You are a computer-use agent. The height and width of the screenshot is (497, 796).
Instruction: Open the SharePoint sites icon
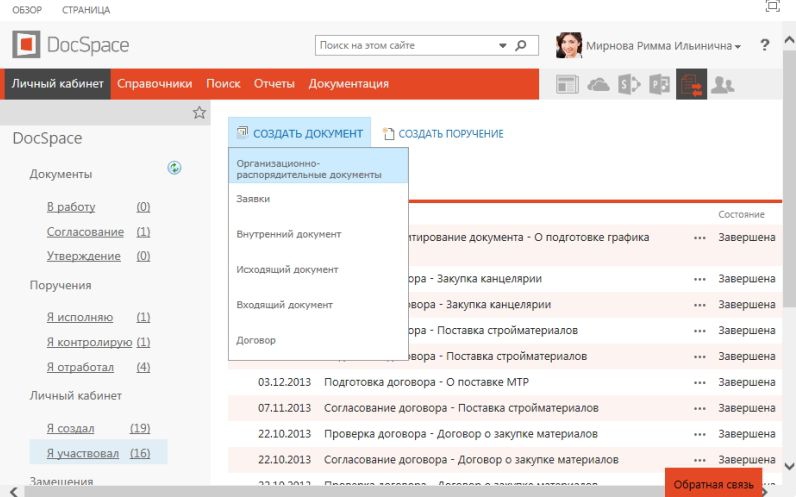pos(629,84)
